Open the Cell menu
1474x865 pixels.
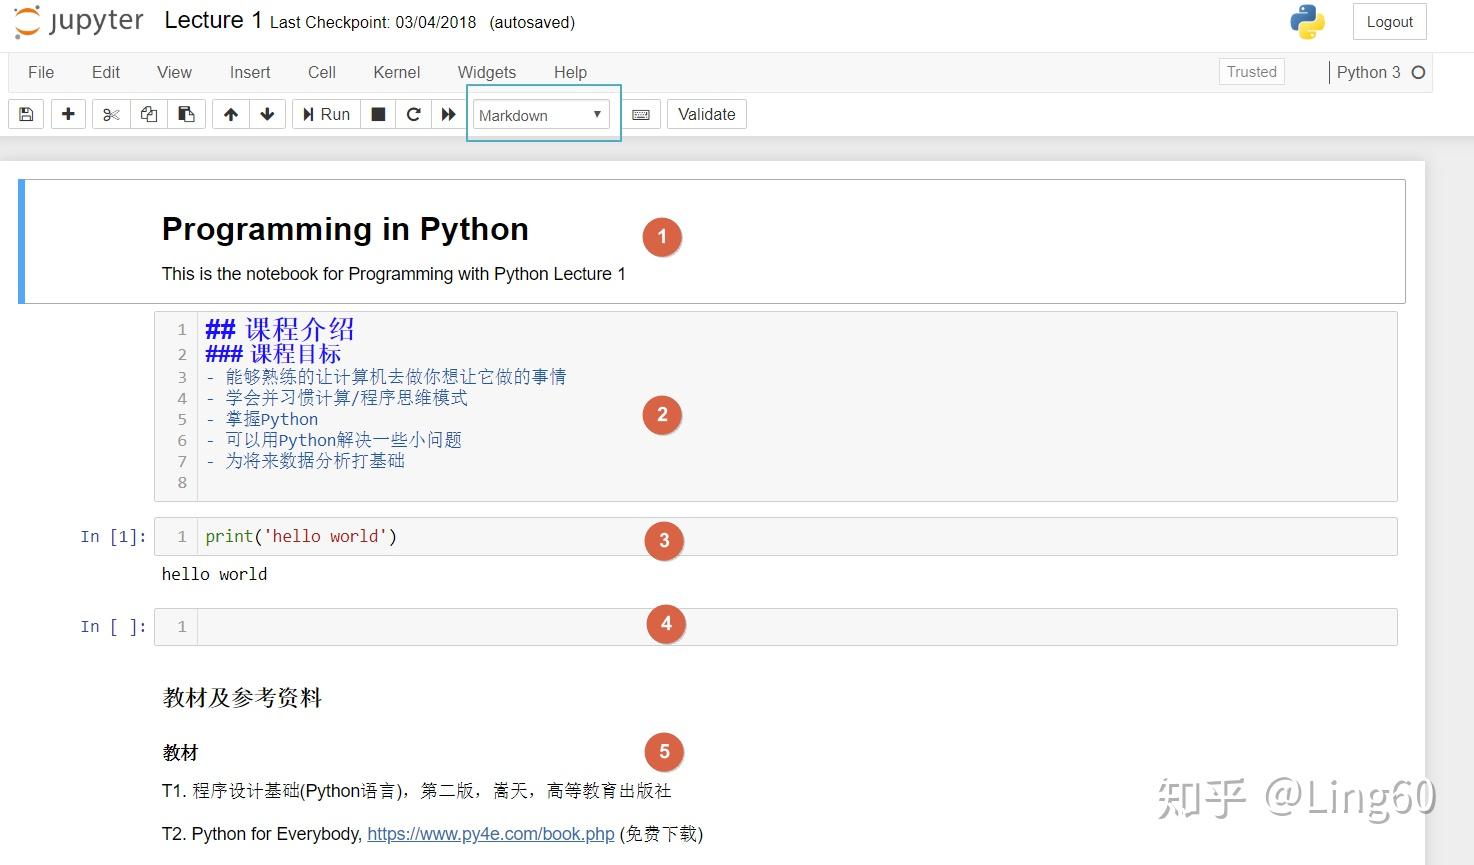pos(321,71)
